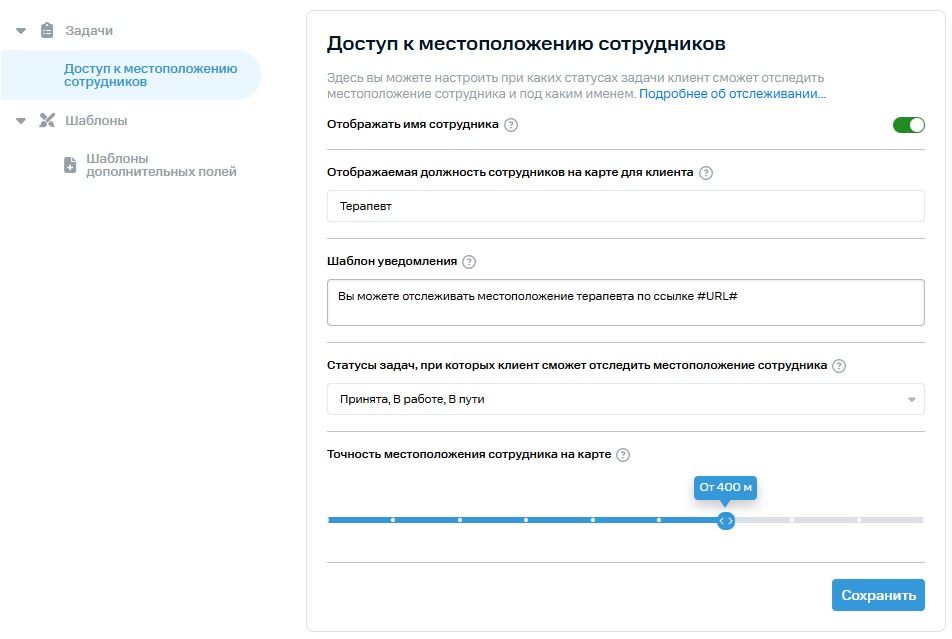Open the Подробнее об отслеживании link
The image size is (952, 639).
point(732,94)
